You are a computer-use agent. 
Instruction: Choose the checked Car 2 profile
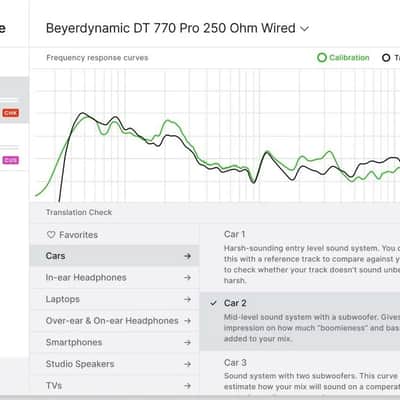[x=300, y=321]
